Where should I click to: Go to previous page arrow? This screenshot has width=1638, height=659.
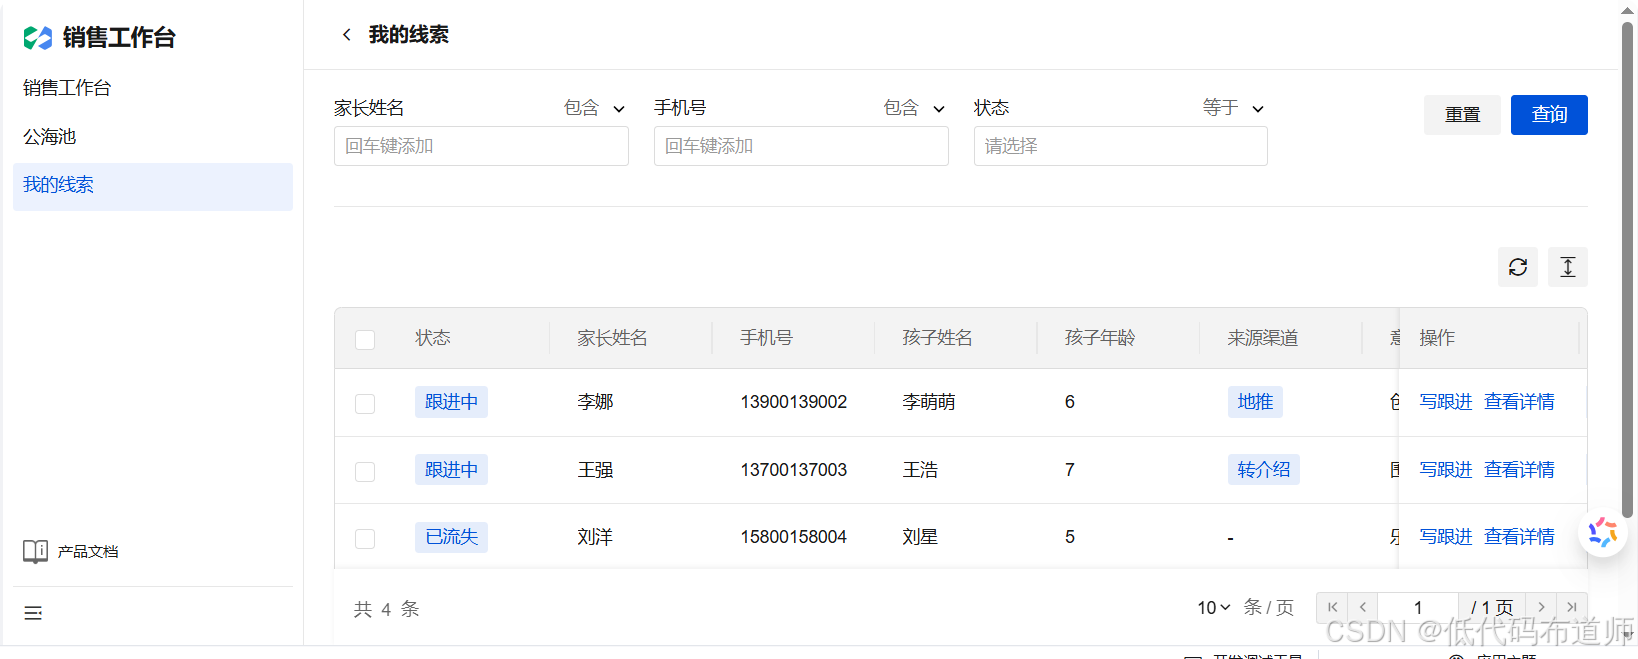[1363, 607]
